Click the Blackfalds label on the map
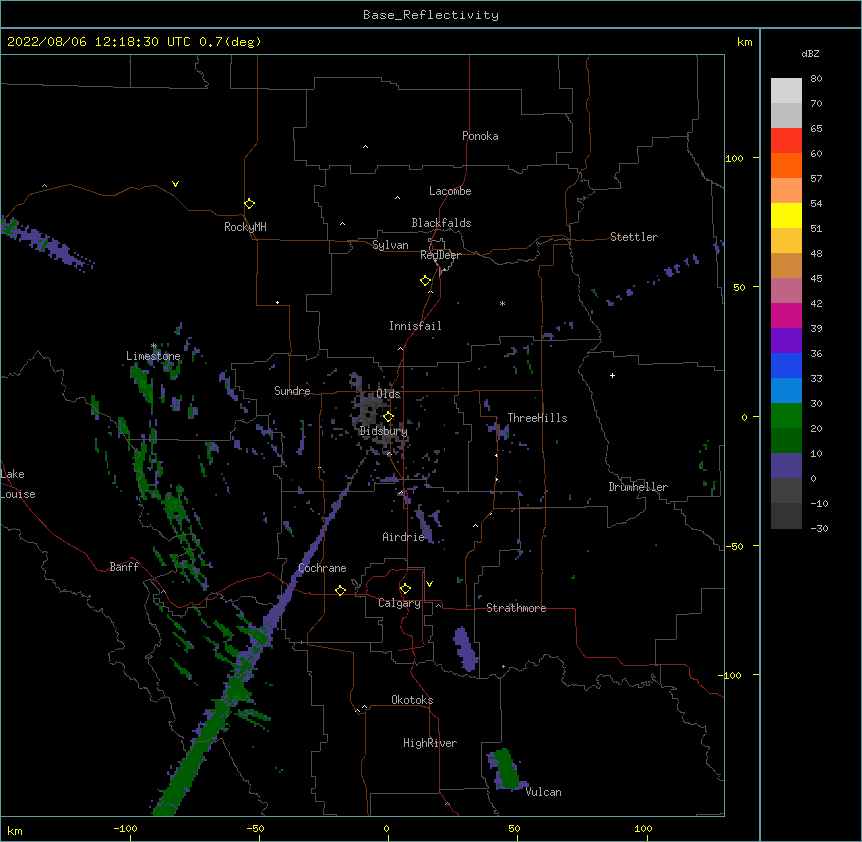Viewport: 862px width, 842px height. (441, 223)
